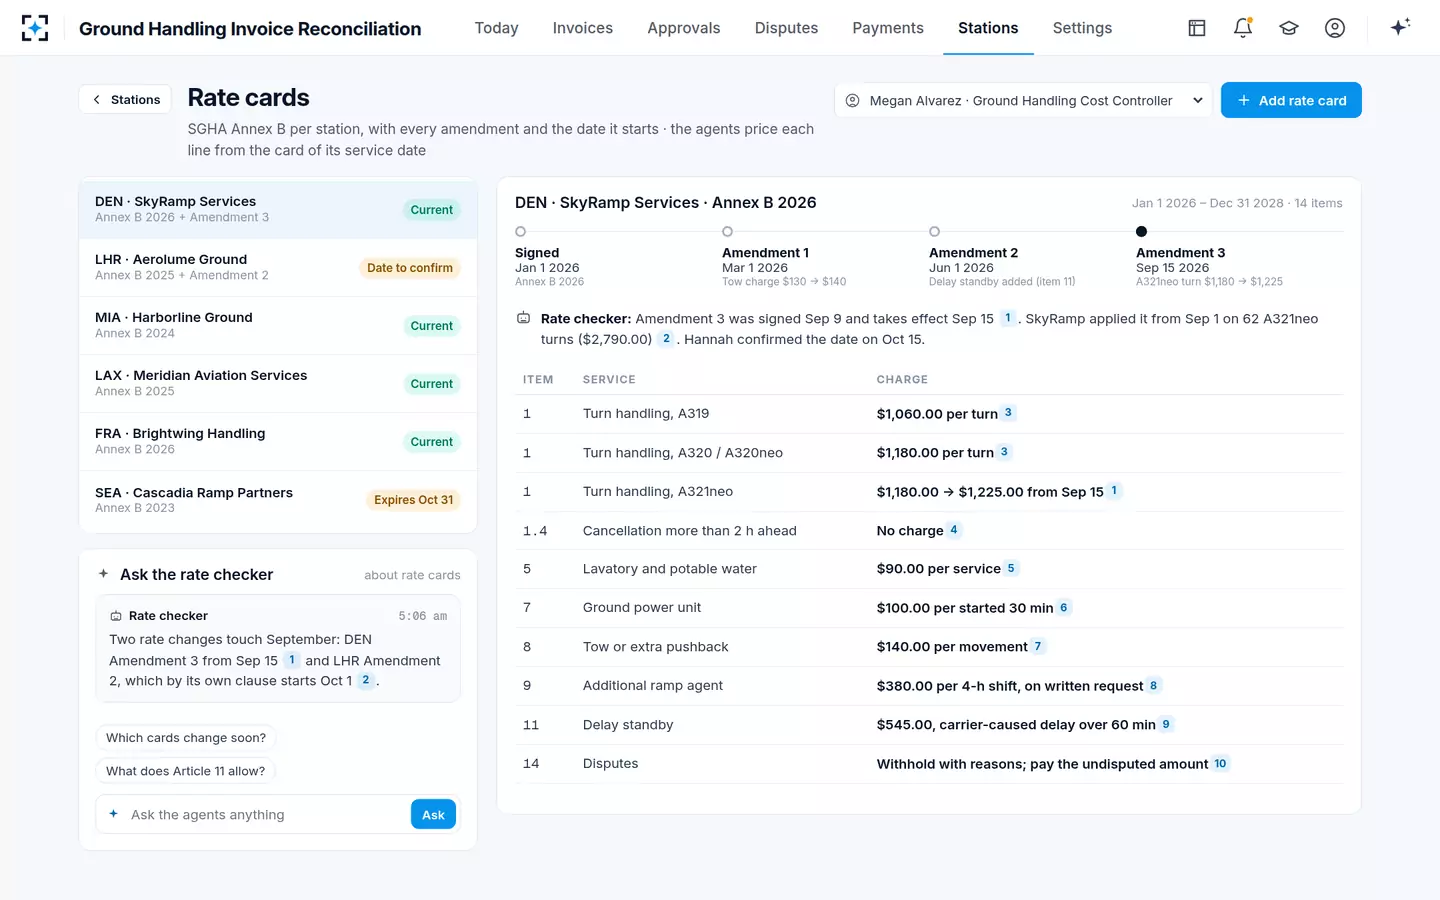Open the Approvals tab
Viewport: 1440px width, 900px height.
[684, 28]
